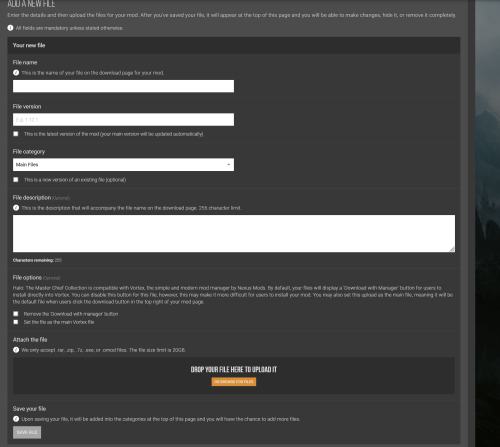This screenshot has width=500, height=447.
Task: Tick the latest version of the mod checkbox
Action: (x=16, y=134)
